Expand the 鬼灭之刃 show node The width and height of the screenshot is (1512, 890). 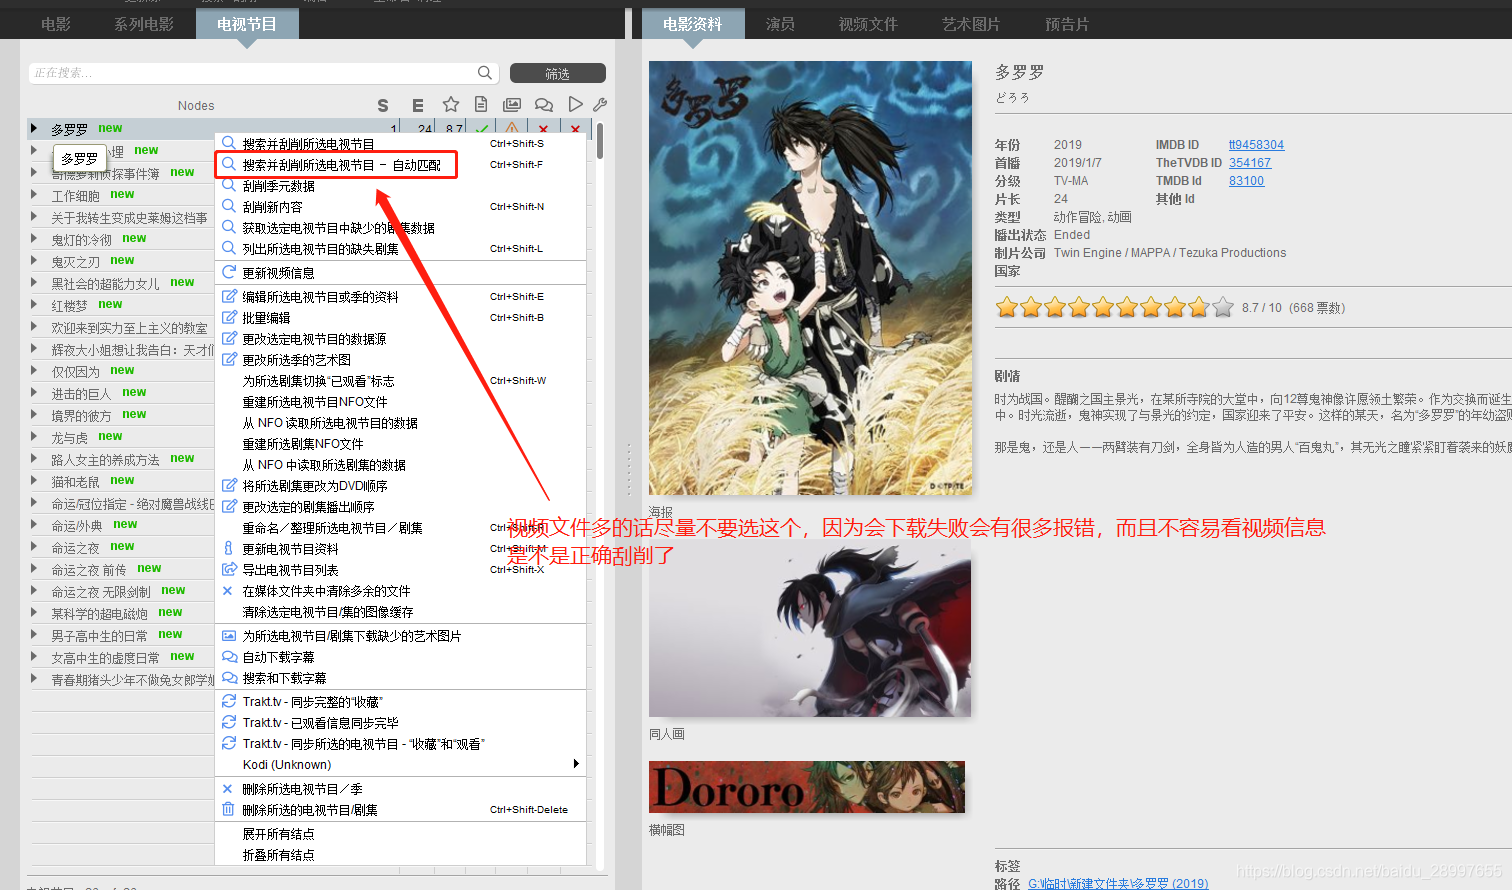click(33, 260)
